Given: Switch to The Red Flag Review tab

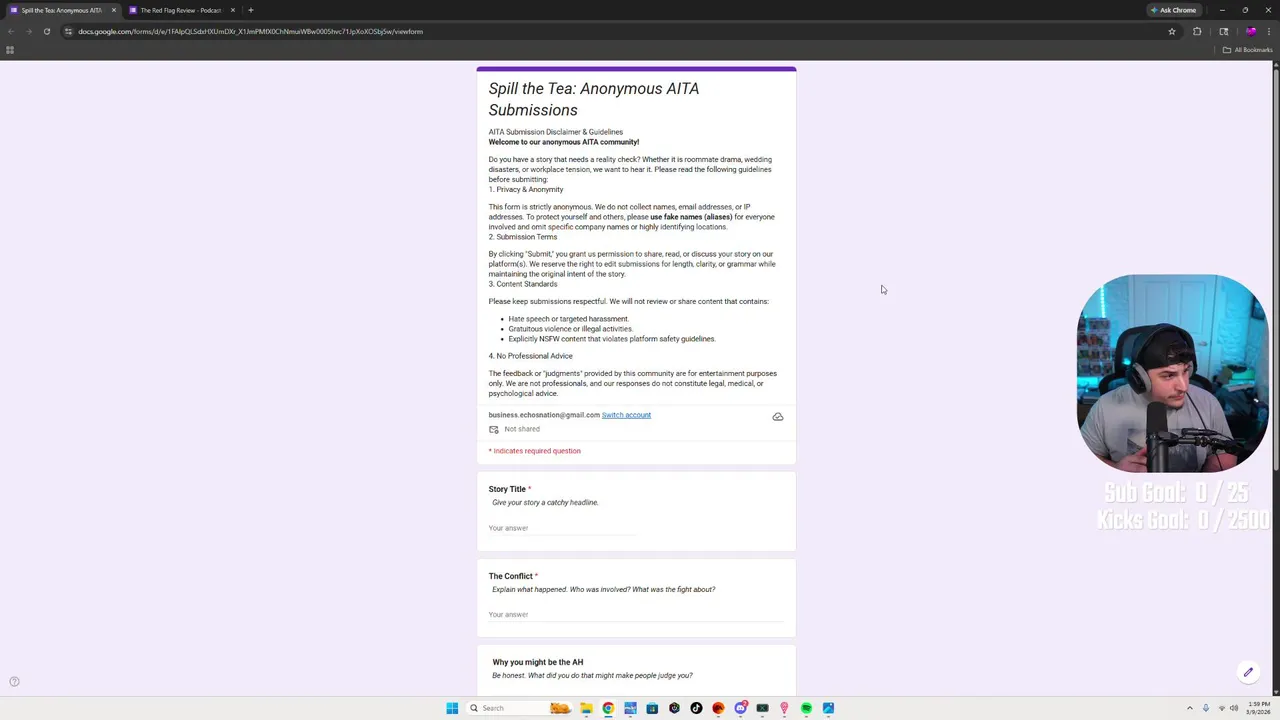Looking at the screenshot, I should (x=181, y=10).
